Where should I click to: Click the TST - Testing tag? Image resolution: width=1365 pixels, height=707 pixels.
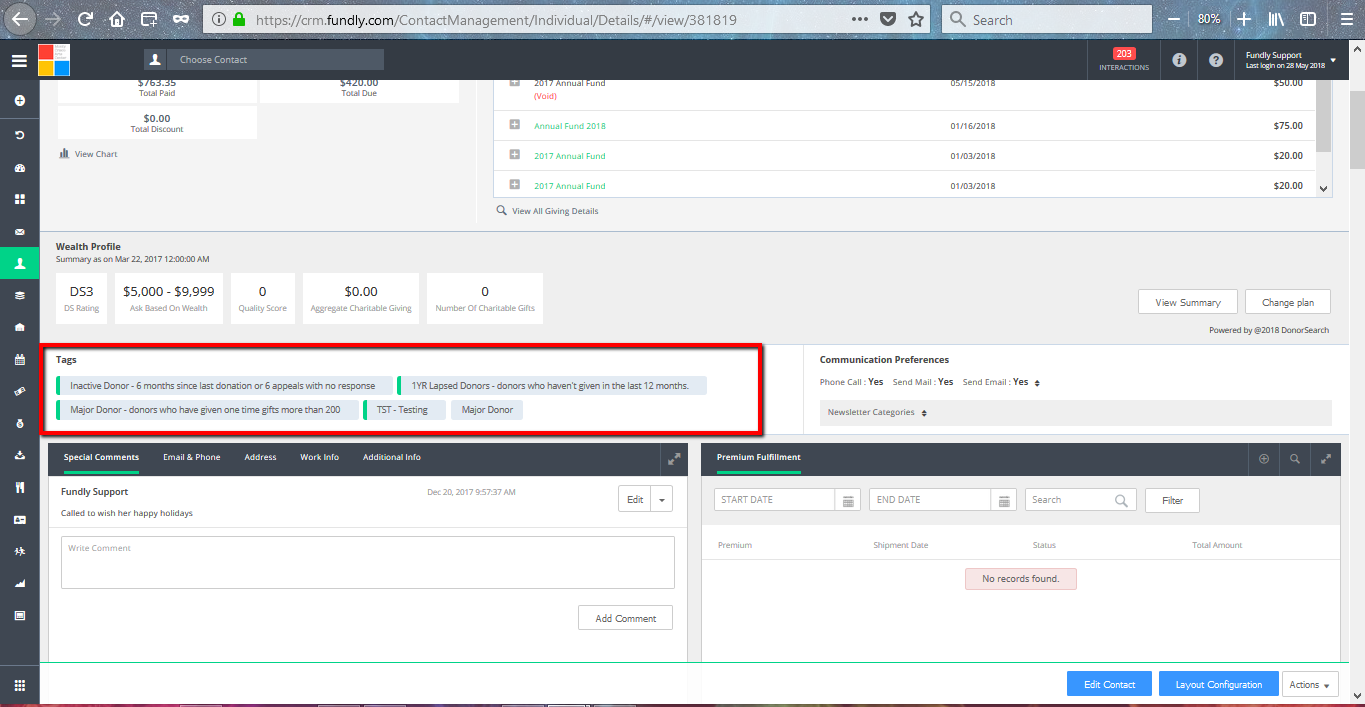pos(404,410)
